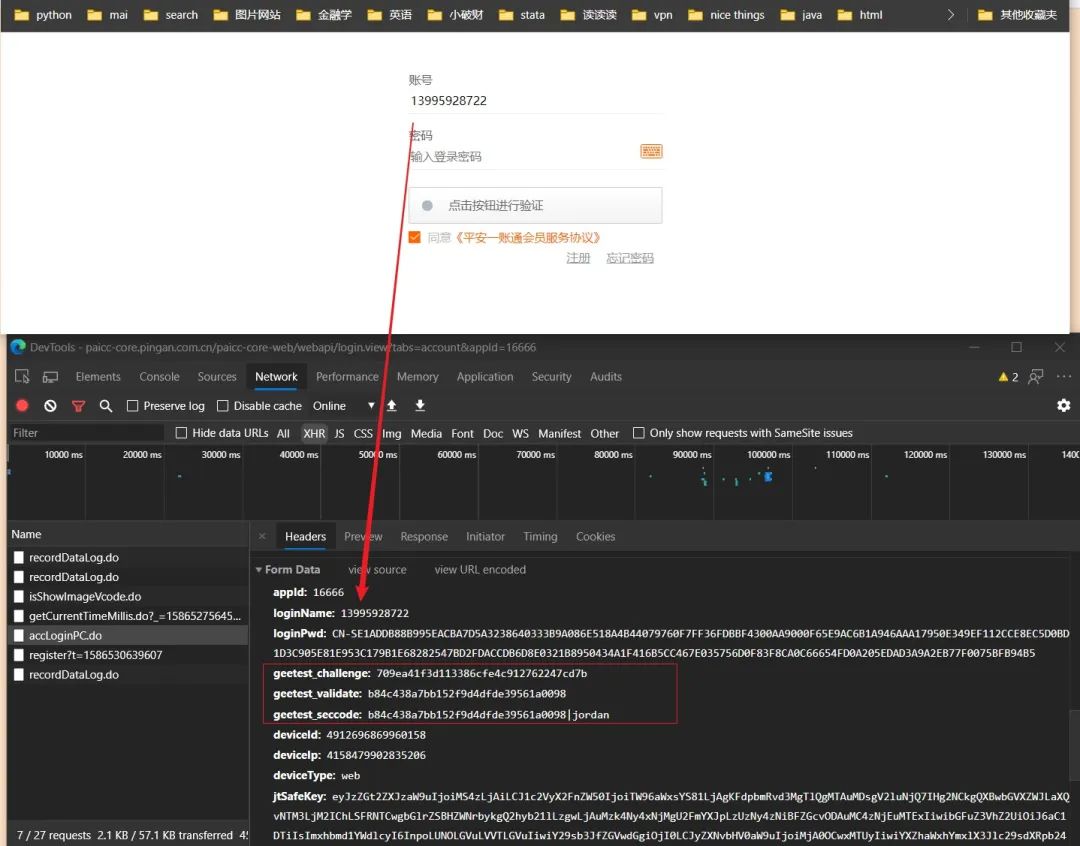Select getCurrentTimeMillis.do request

click(128, 616)
